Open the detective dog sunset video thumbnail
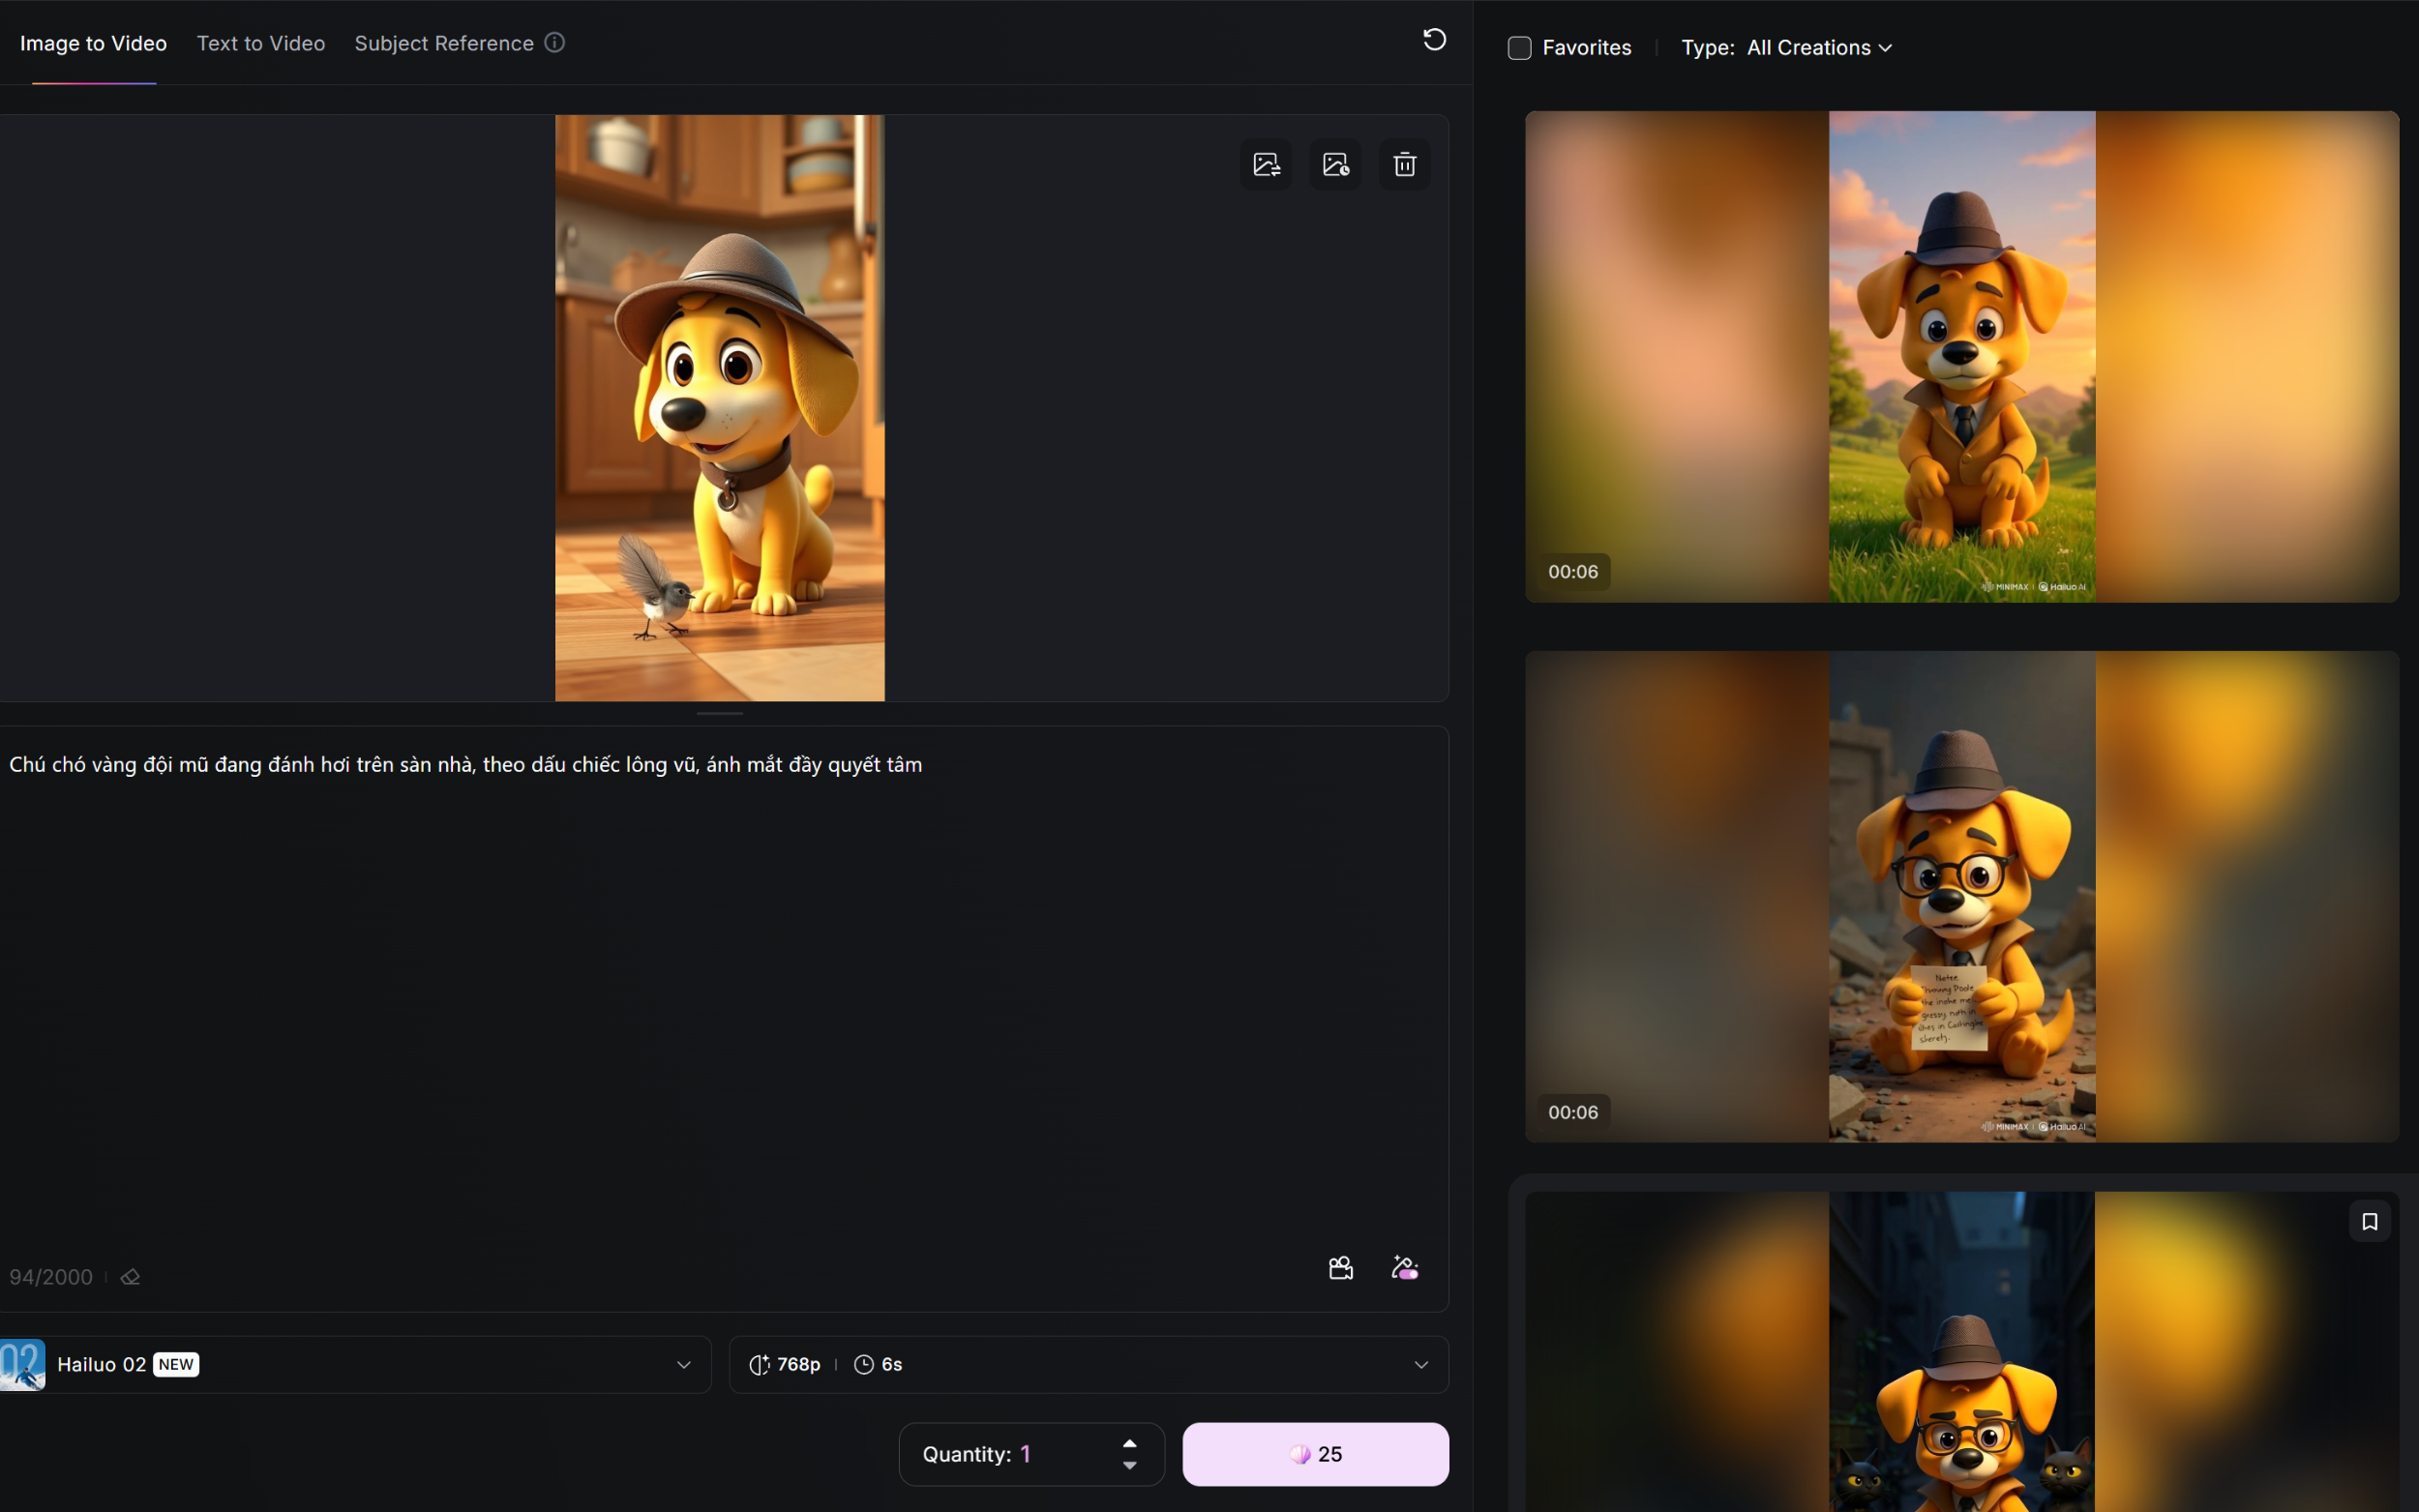This screenshot has height=1512, width=2419. [x=1962, y=357]
